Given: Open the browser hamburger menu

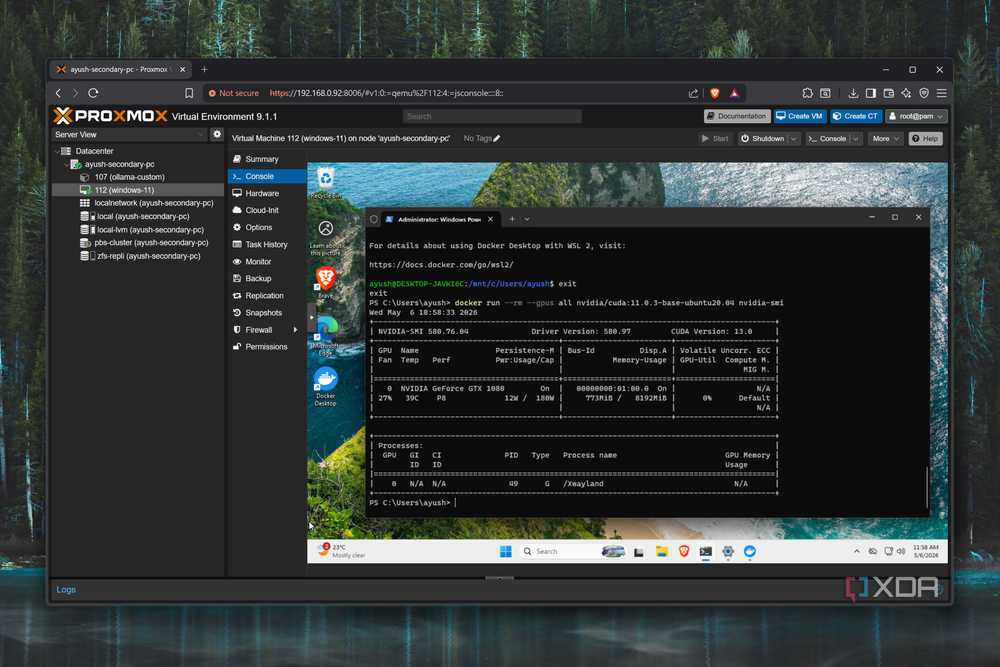Looking at the screenshot, I should click(941, 93).
